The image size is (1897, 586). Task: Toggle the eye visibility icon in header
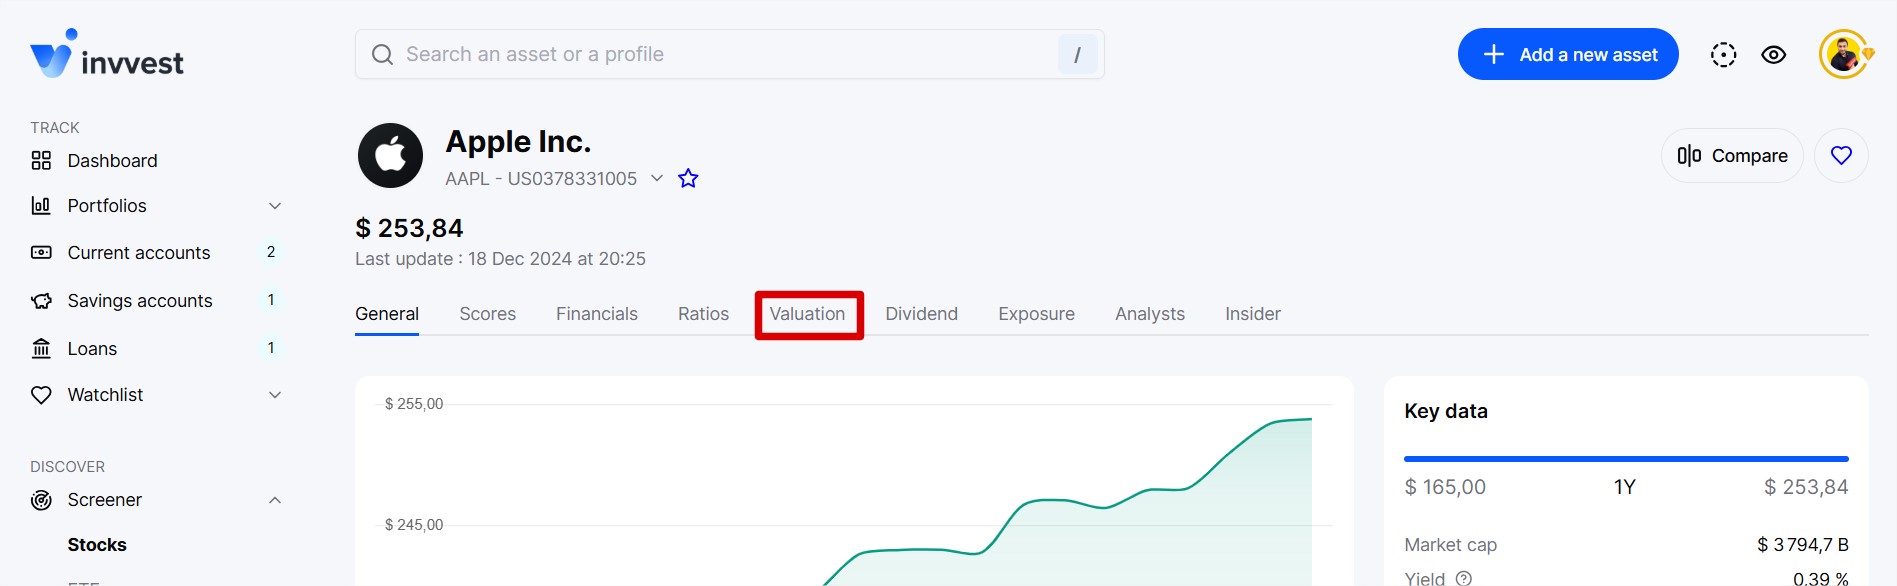click(x=1774, y=55)
